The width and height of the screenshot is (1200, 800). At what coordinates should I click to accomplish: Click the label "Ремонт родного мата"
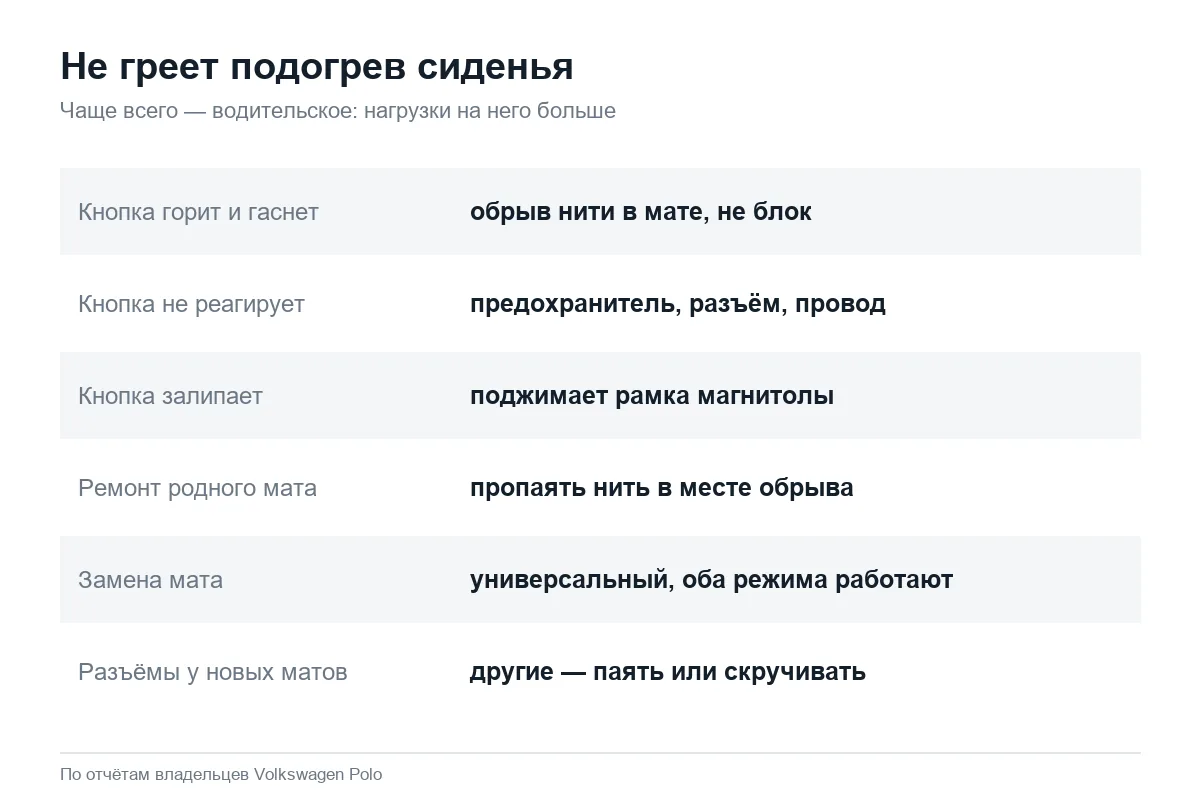click(x=197, y=488)
